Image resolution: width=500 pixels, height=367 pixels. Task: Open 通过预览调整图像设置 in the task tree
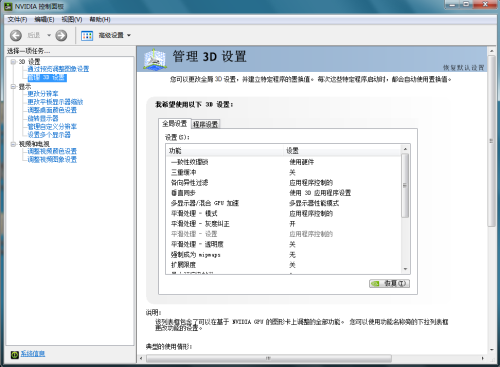pyautogui.click(x=58, y=69)
